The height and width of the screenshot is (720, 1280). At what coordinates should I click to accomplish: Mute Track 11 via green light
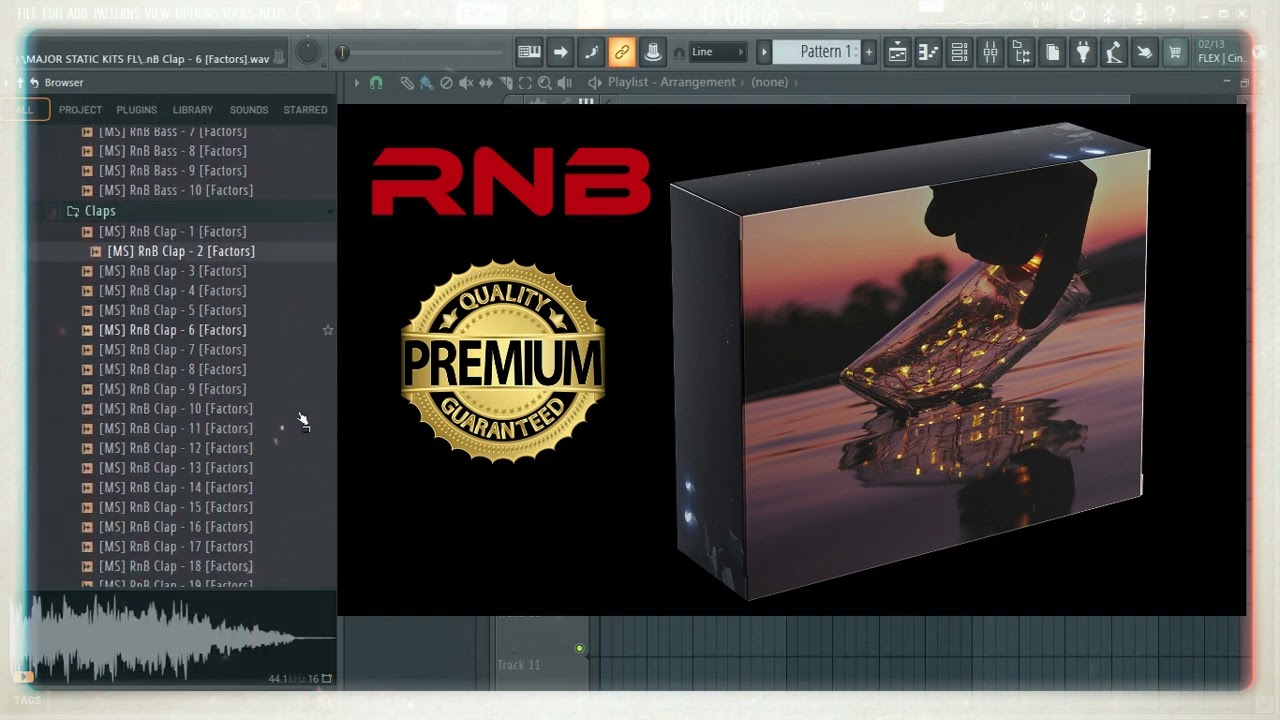click(x=579, y=649)
